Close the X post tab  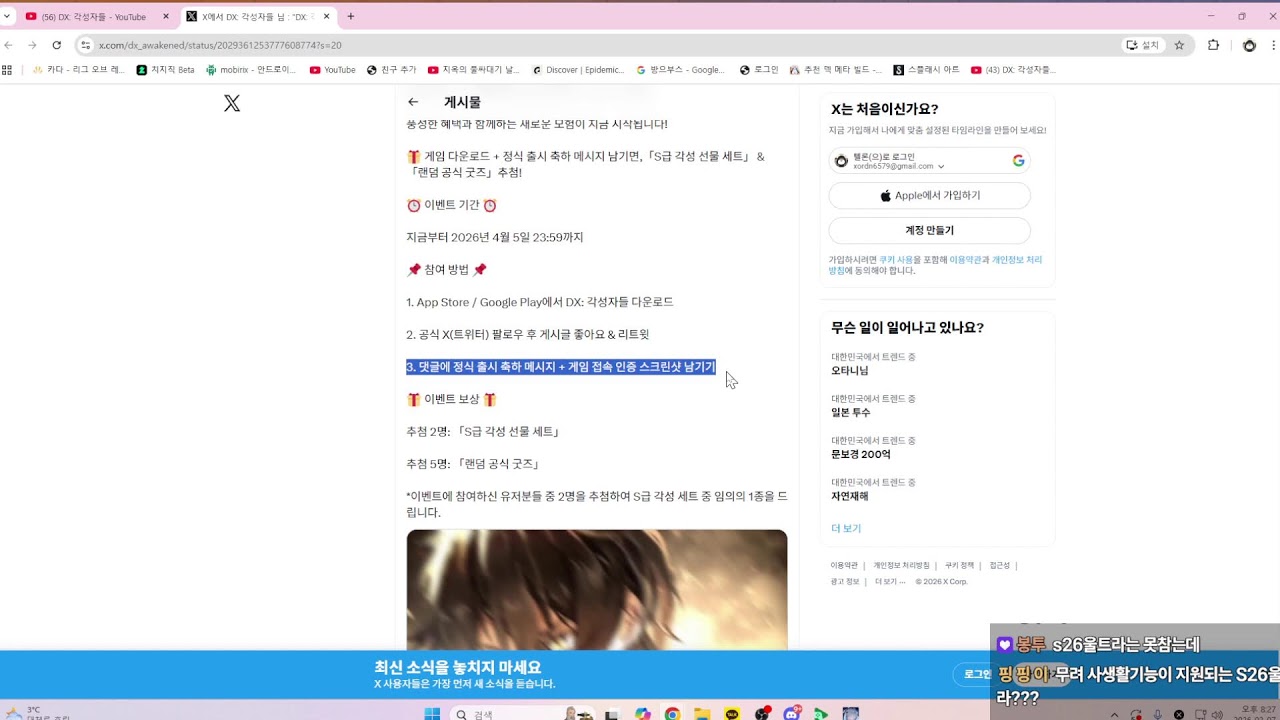(x=326, y=16)
